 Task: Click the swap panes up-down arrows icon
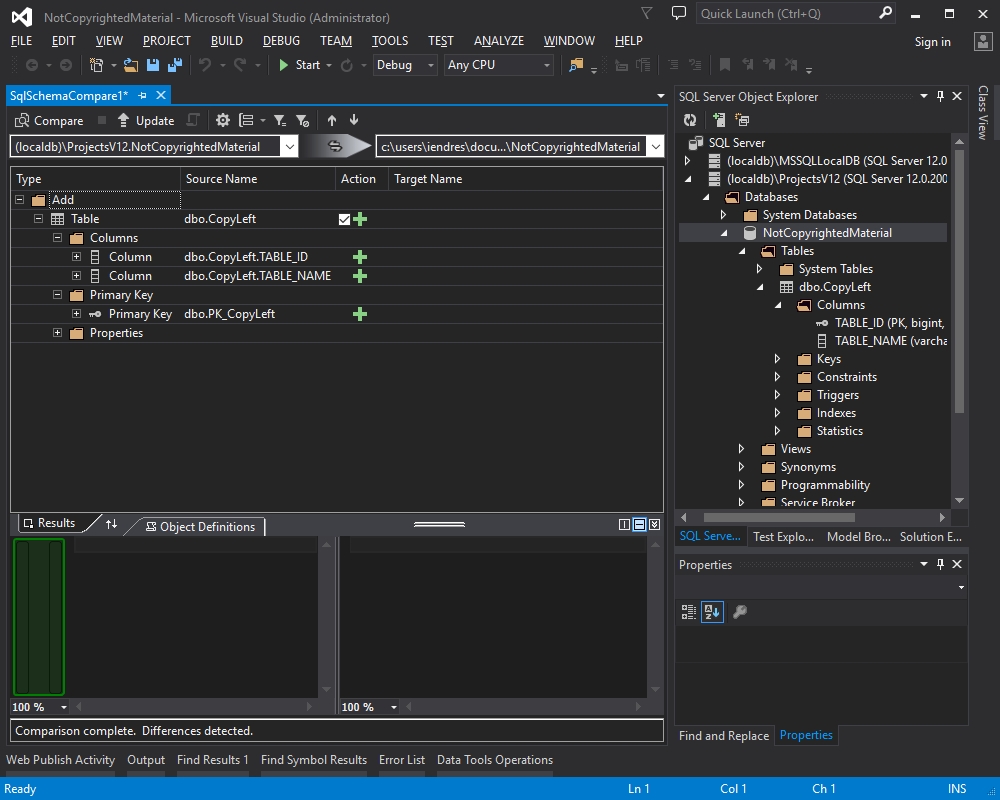[112, 524]
